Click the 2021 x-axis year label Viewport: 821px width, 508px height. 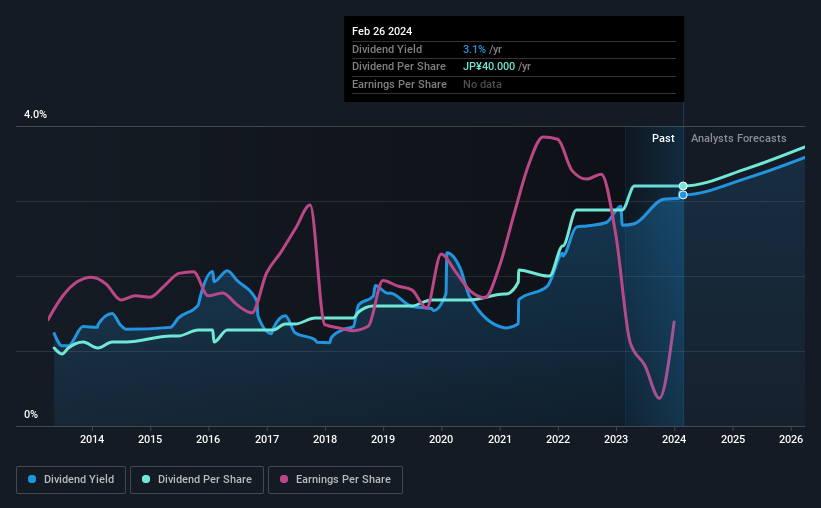coord(500,439)
